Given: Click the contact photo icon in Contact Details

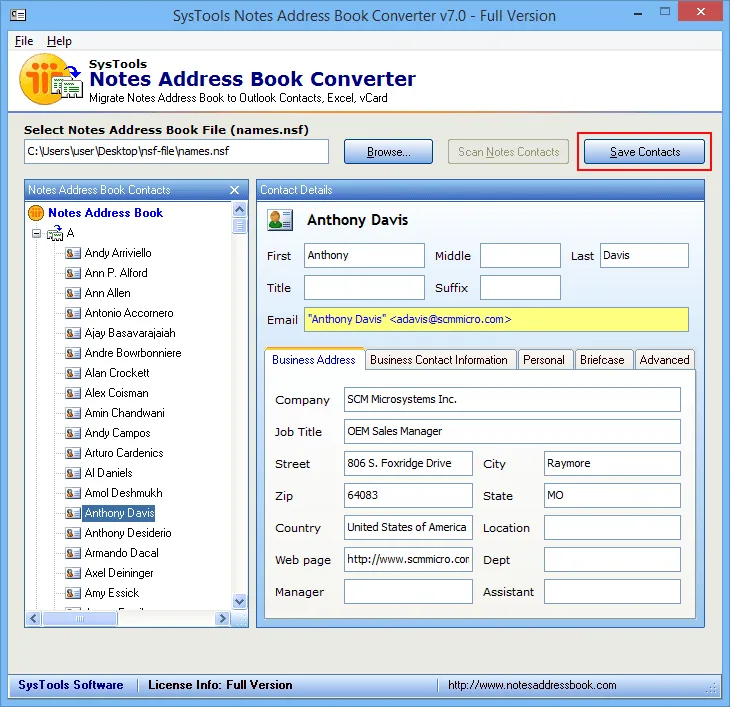Looking at the screenshot, I should coord(280,220).
